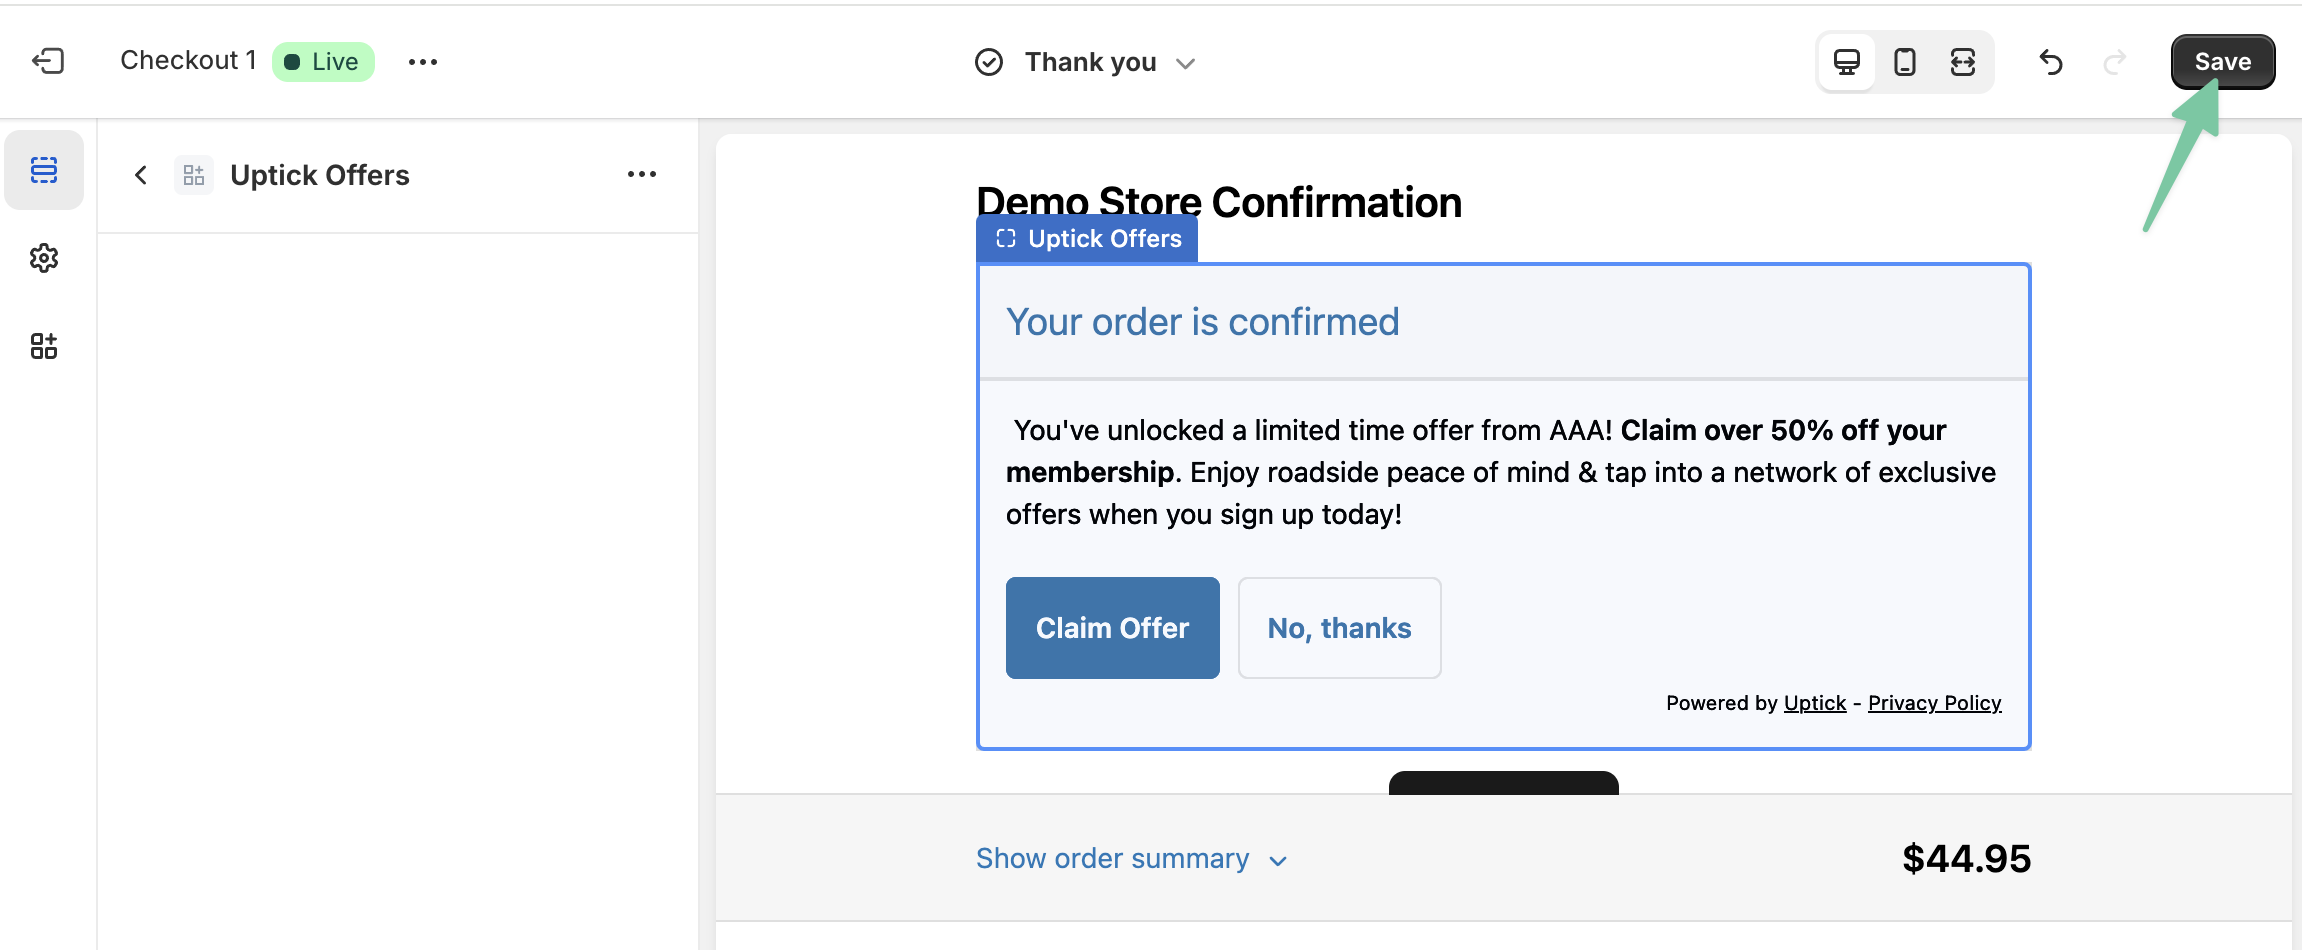Open Checkout 1 more actions menu
The width and height of the screenshot is (2302, 950).
[x=423, y=62]
